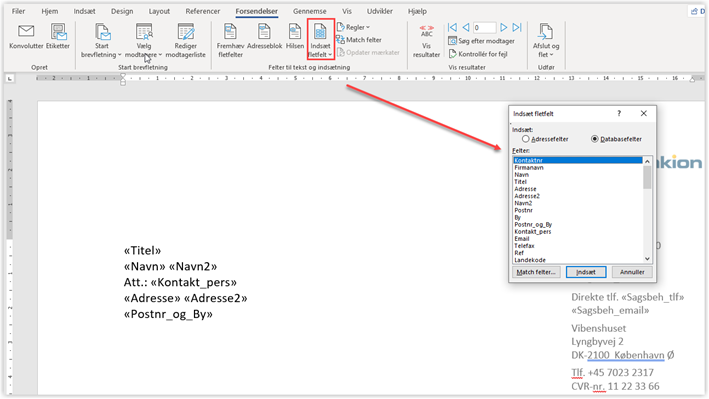Click field list scrollbar up arrow
709x399 pixels.
[x=647, y=161]
